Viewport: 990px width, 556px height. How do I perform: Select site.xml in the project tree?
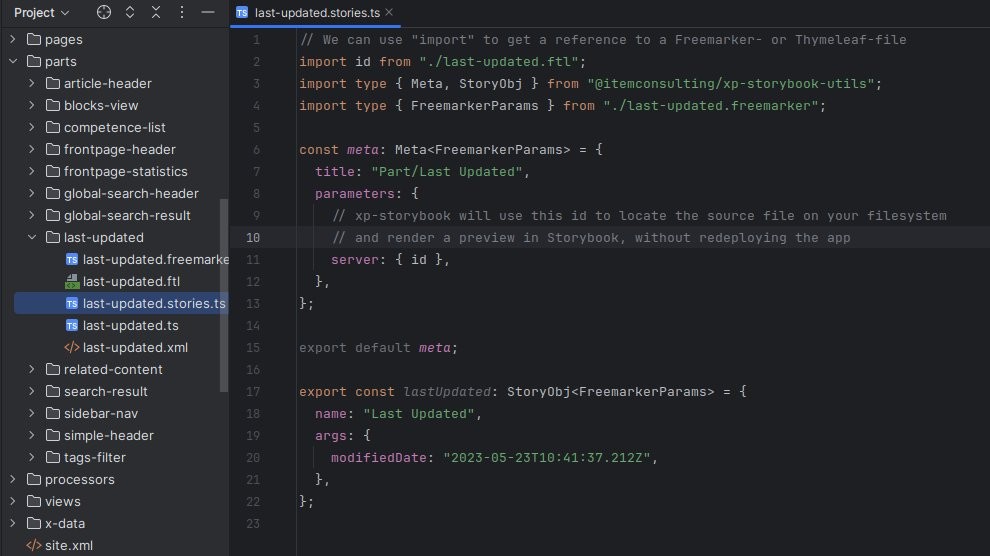click(x=69, y=545)
